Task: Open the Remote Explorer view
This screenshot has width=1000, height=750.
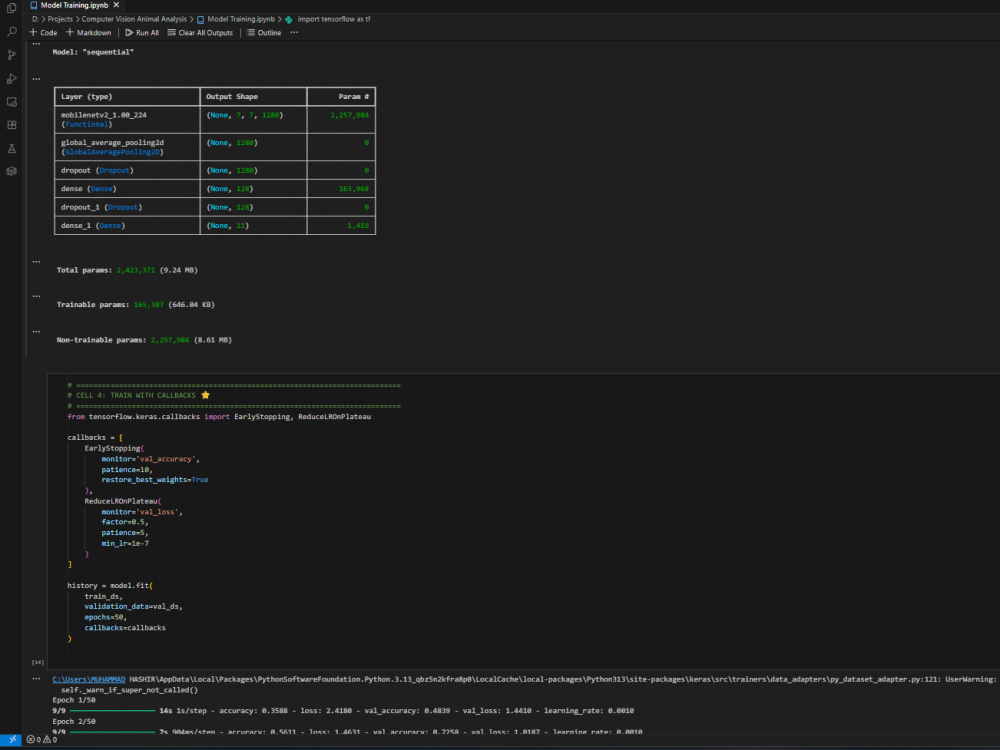Action: (11, 102)
